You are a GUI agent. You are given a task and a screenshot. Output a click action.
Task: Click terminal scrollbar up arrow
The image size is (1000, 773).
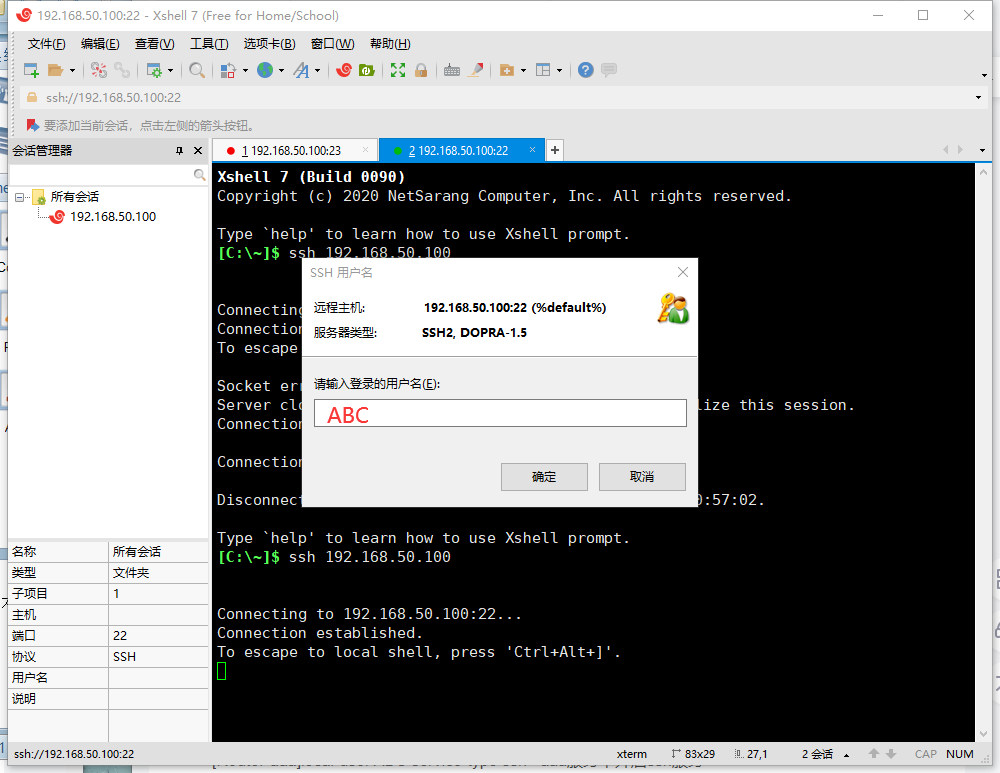pos(983,171)
